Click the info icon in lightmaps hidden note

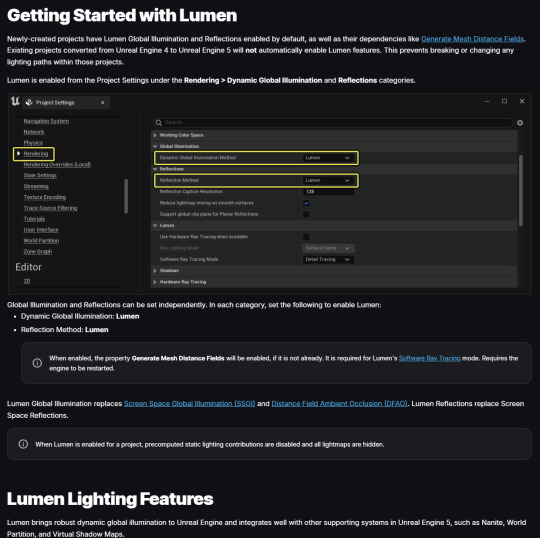[x=23, y=444]
